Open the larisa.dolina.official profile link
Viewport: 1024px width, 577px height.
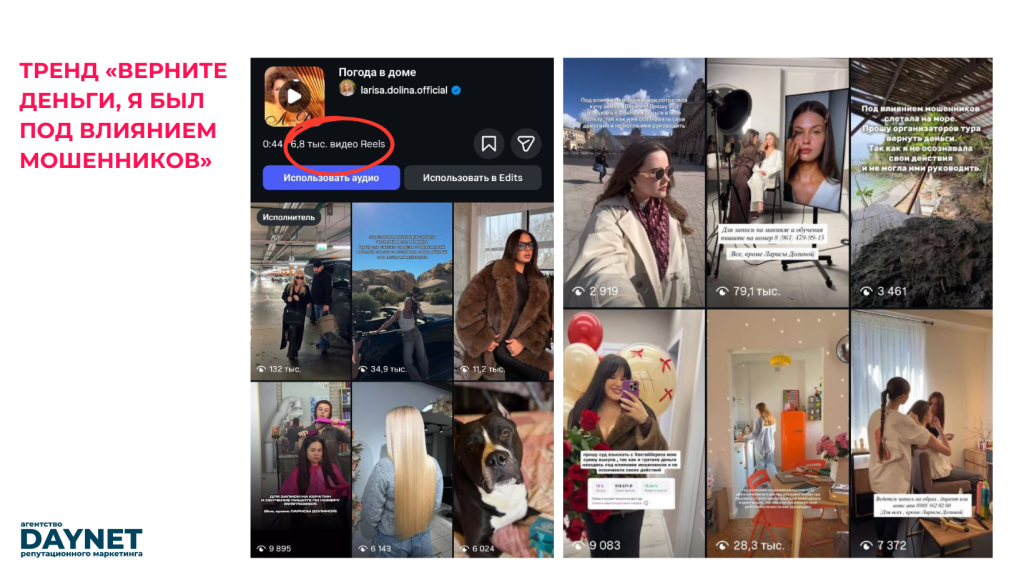[x=404, y=90]
